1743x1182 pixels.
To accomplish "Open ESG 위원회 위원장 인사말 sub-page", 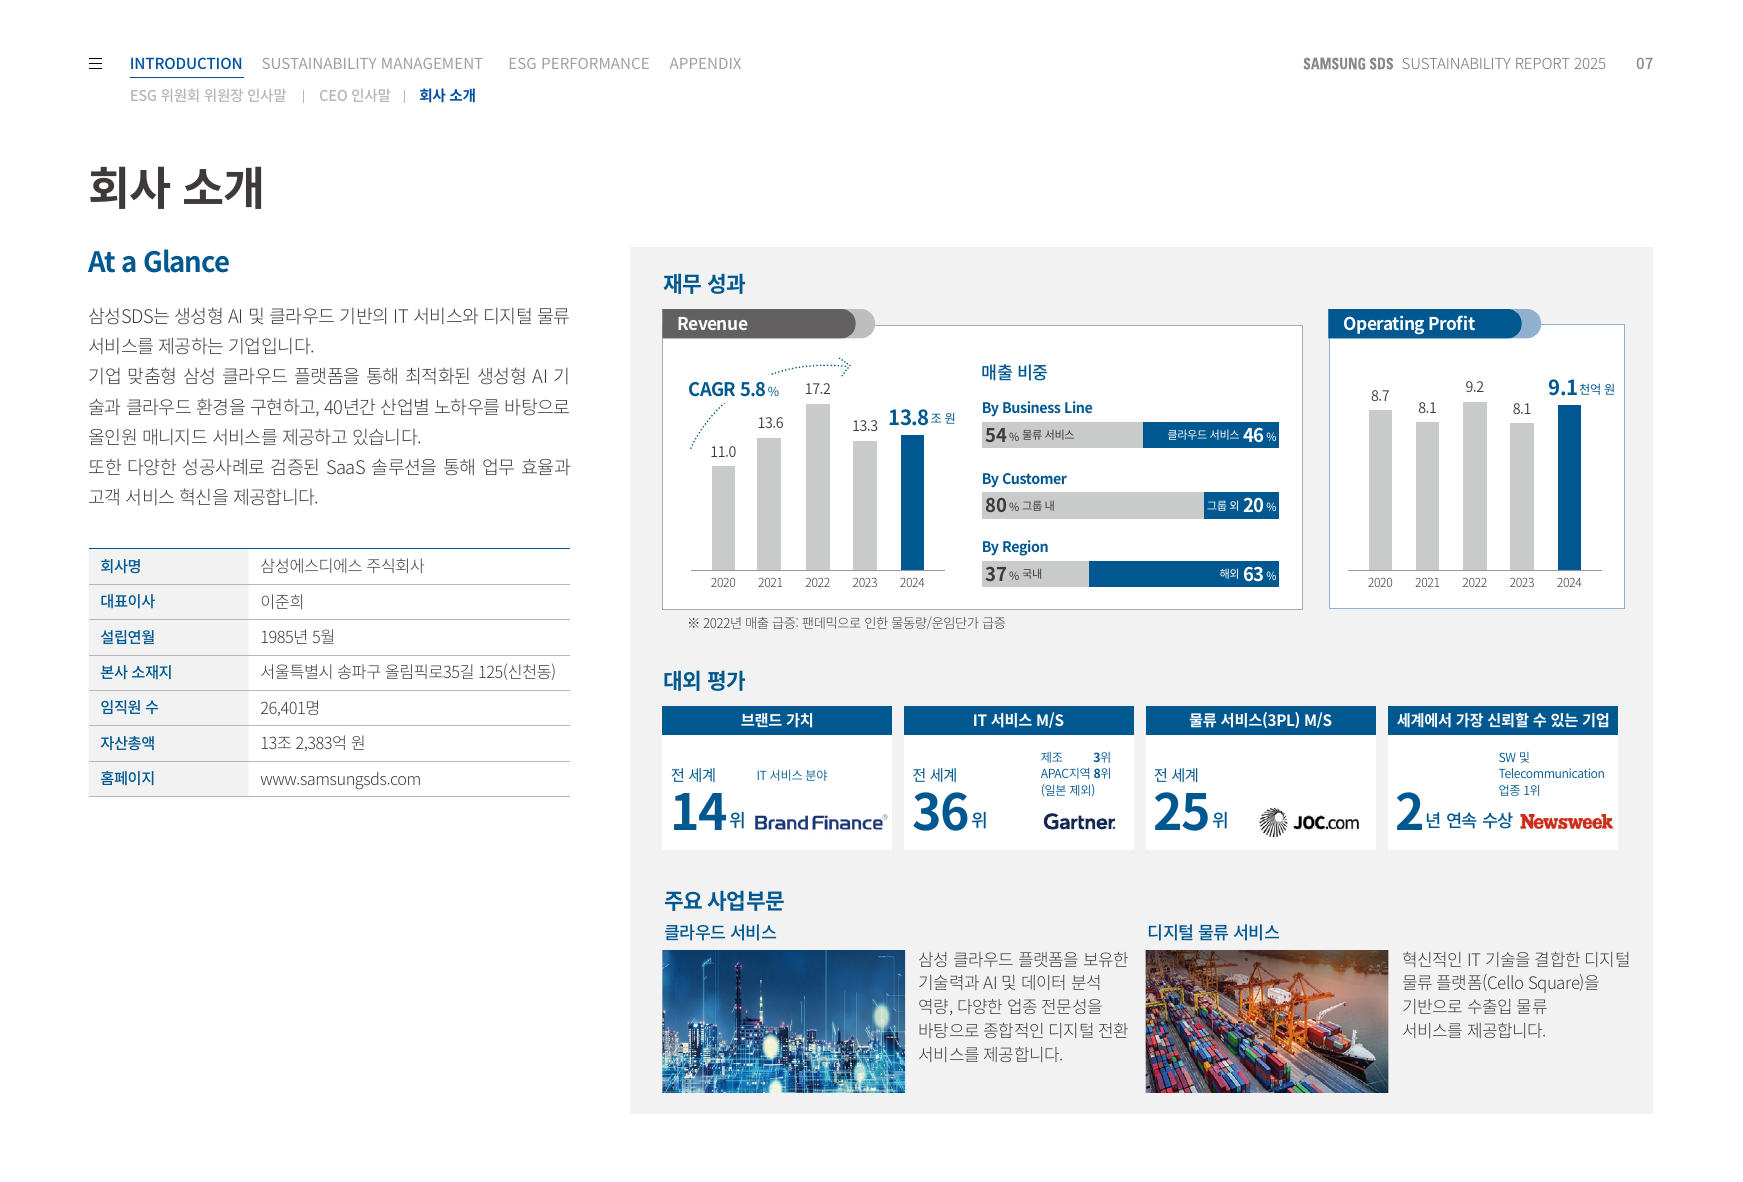I will (208, 95).
